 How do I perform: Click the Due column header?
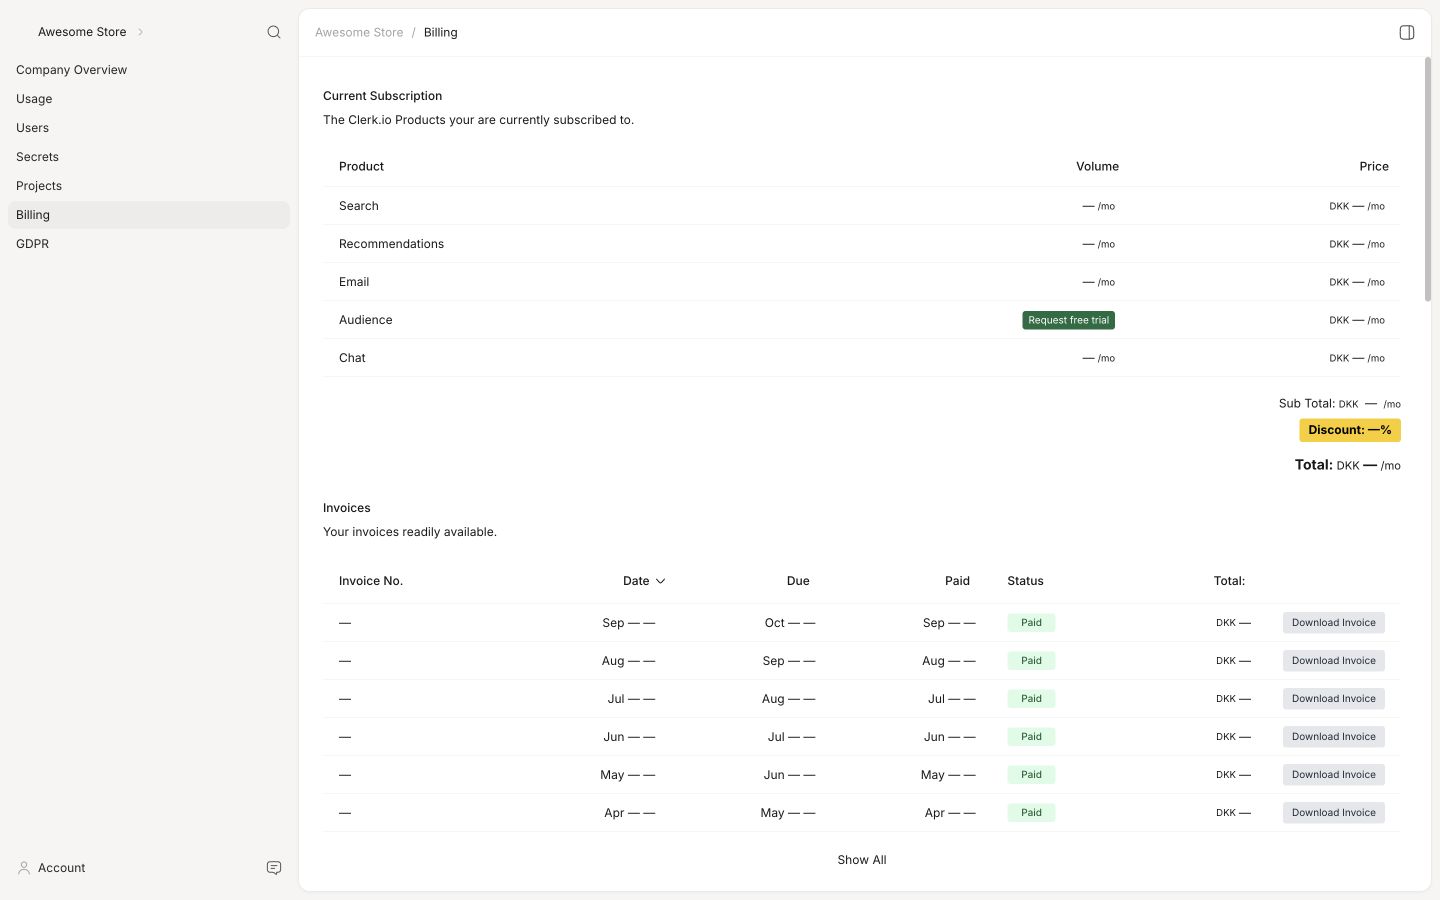(798, 581)
